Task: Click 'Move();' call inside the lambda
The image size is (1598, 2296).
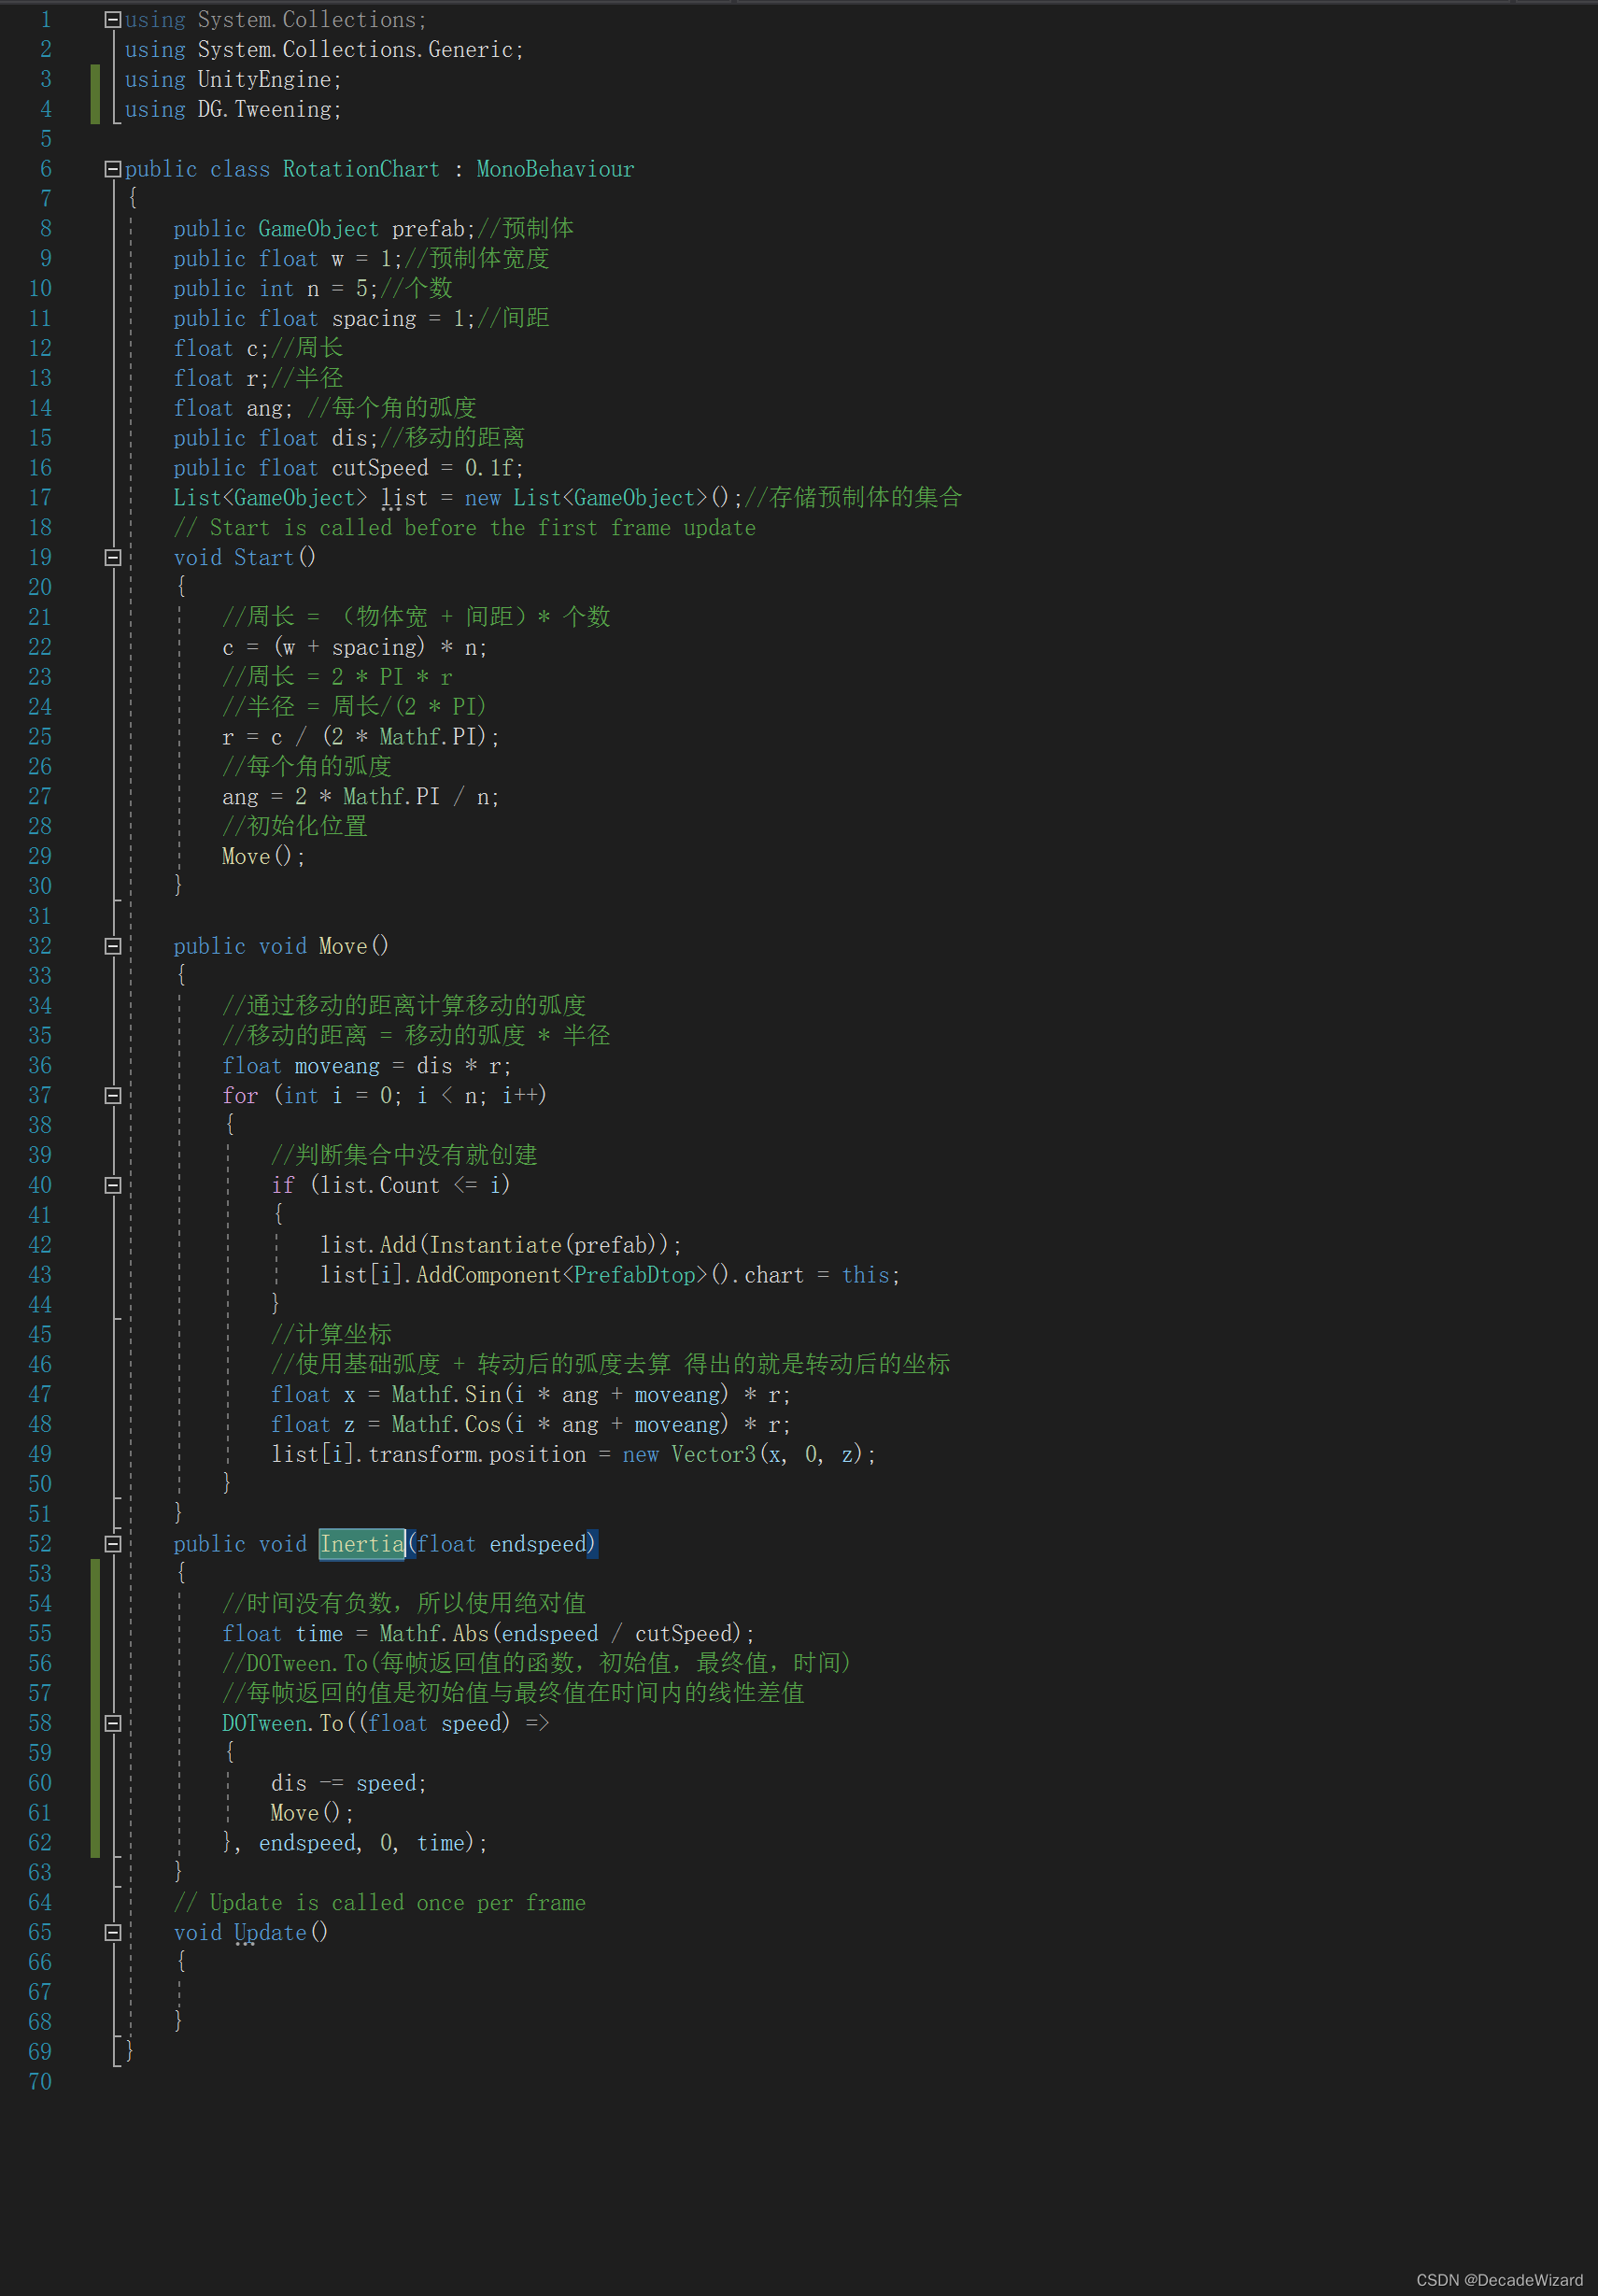Action: click(x=311, y=1813)
